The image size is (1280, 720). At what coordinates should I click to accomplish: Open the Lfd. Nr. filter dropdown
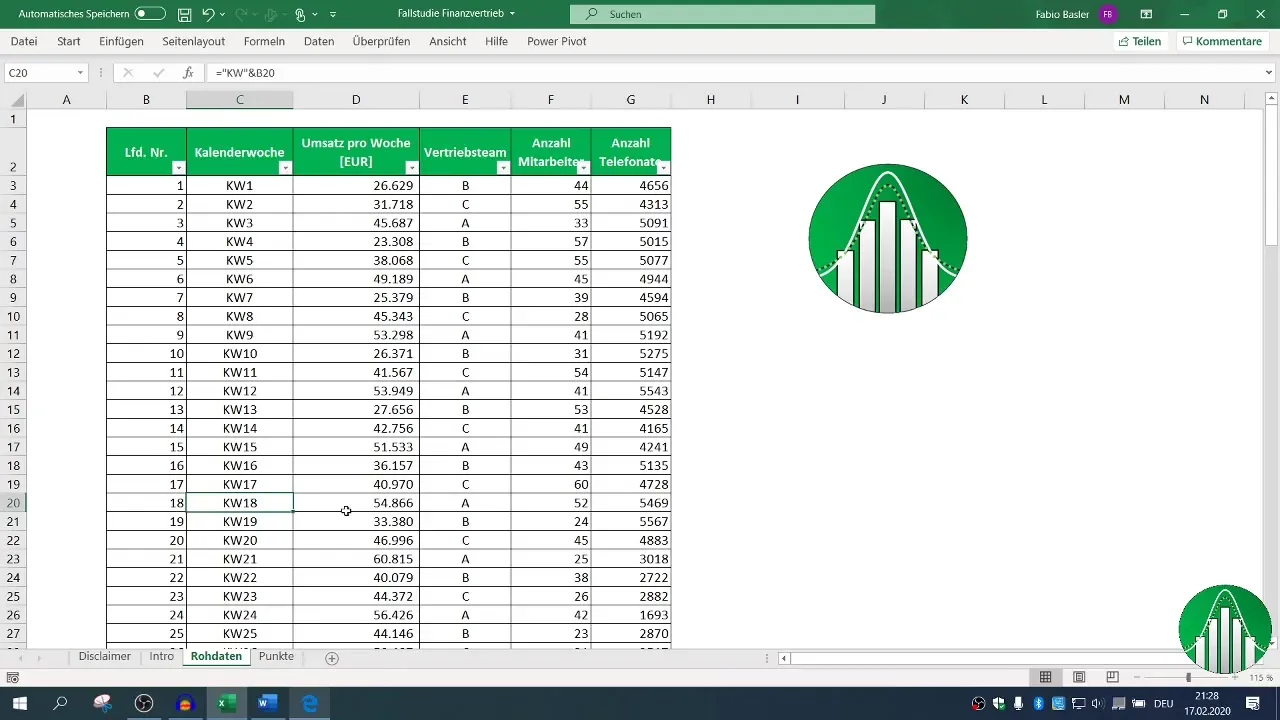point(178,168)
